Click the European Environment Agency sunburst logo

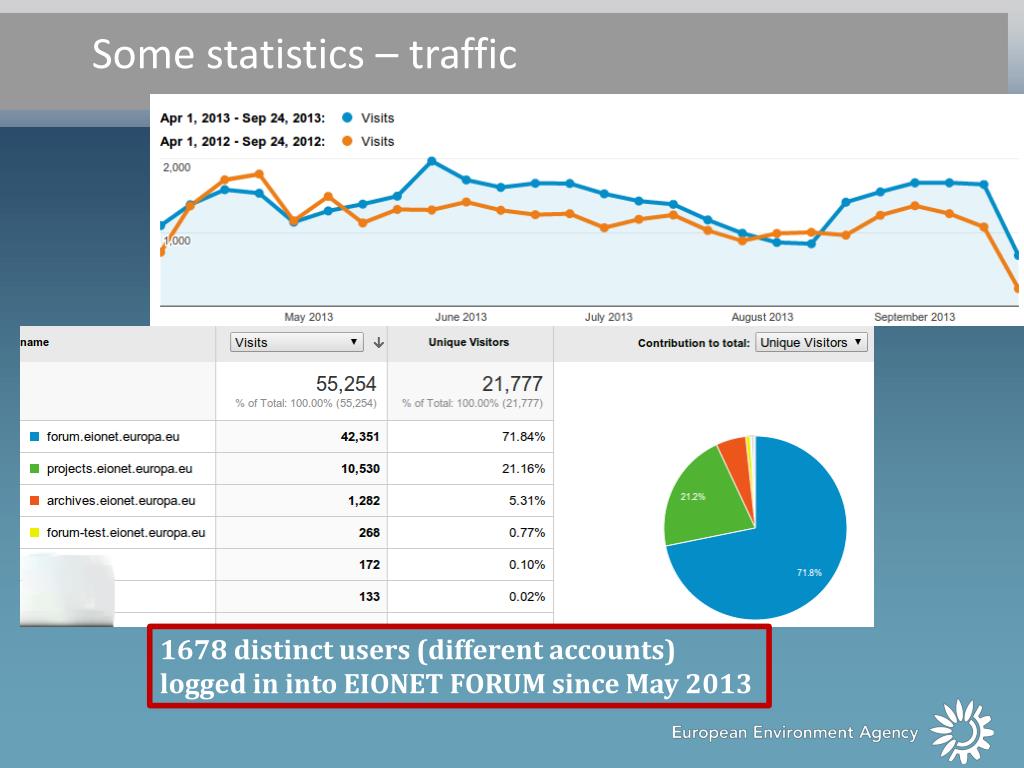[963, 731]
